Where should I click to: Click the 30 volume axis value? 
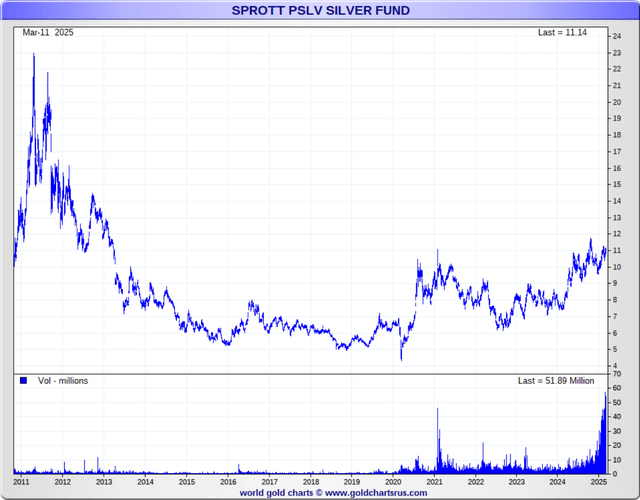pos(617,431)
